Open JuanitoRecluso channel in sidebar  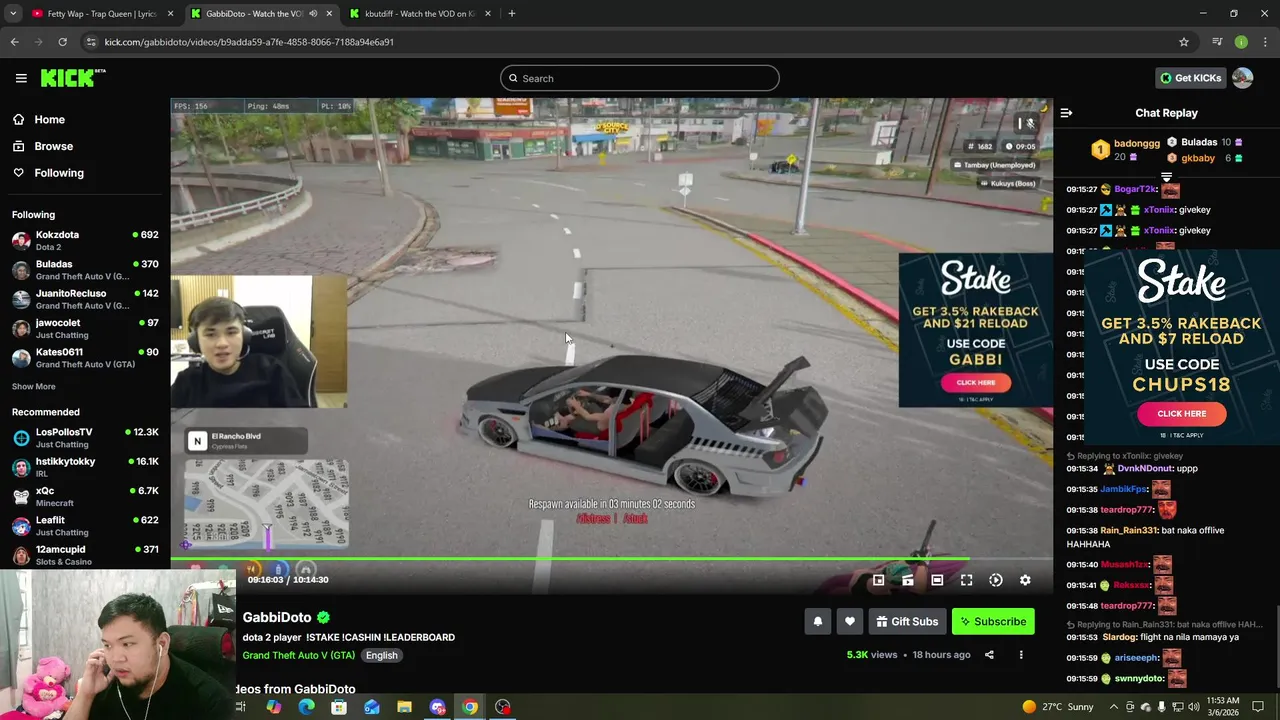coord(85,299)
